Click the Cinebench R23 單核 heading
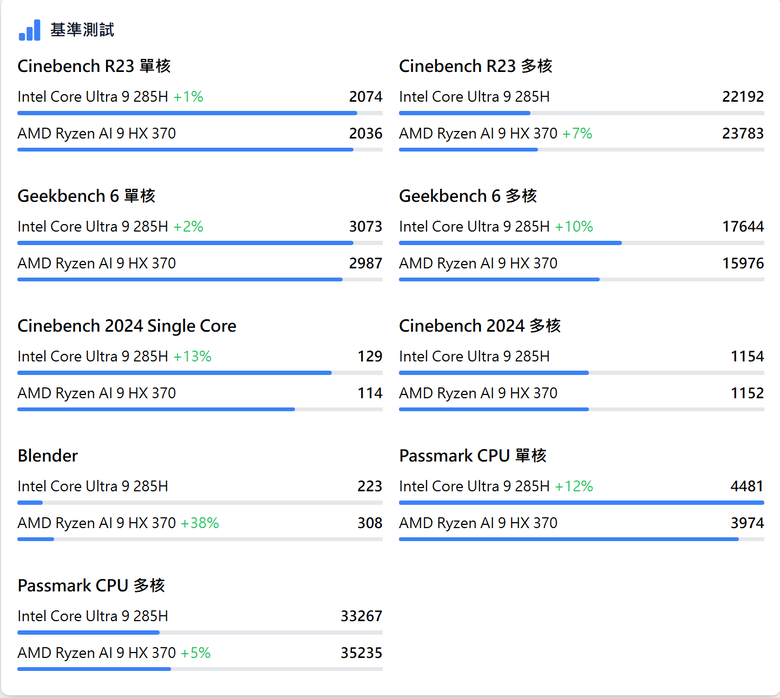Image resolution: width=780 pixels, height=698 pixels. tap(94, 66)
